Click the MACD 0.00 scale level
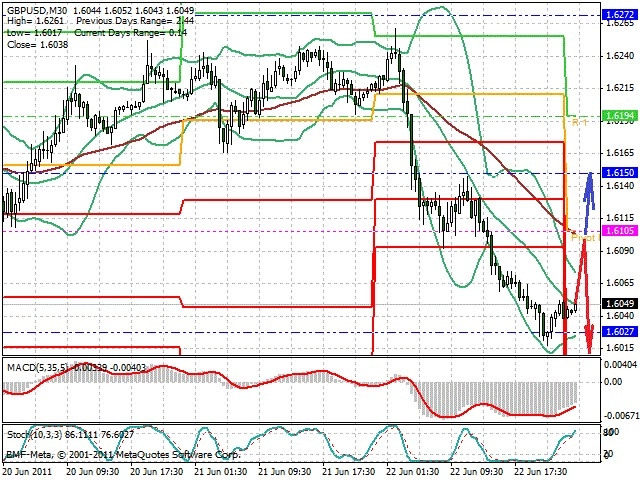This screenshot has height=480, width=640. pyautogui.click(x=613, y=382)
